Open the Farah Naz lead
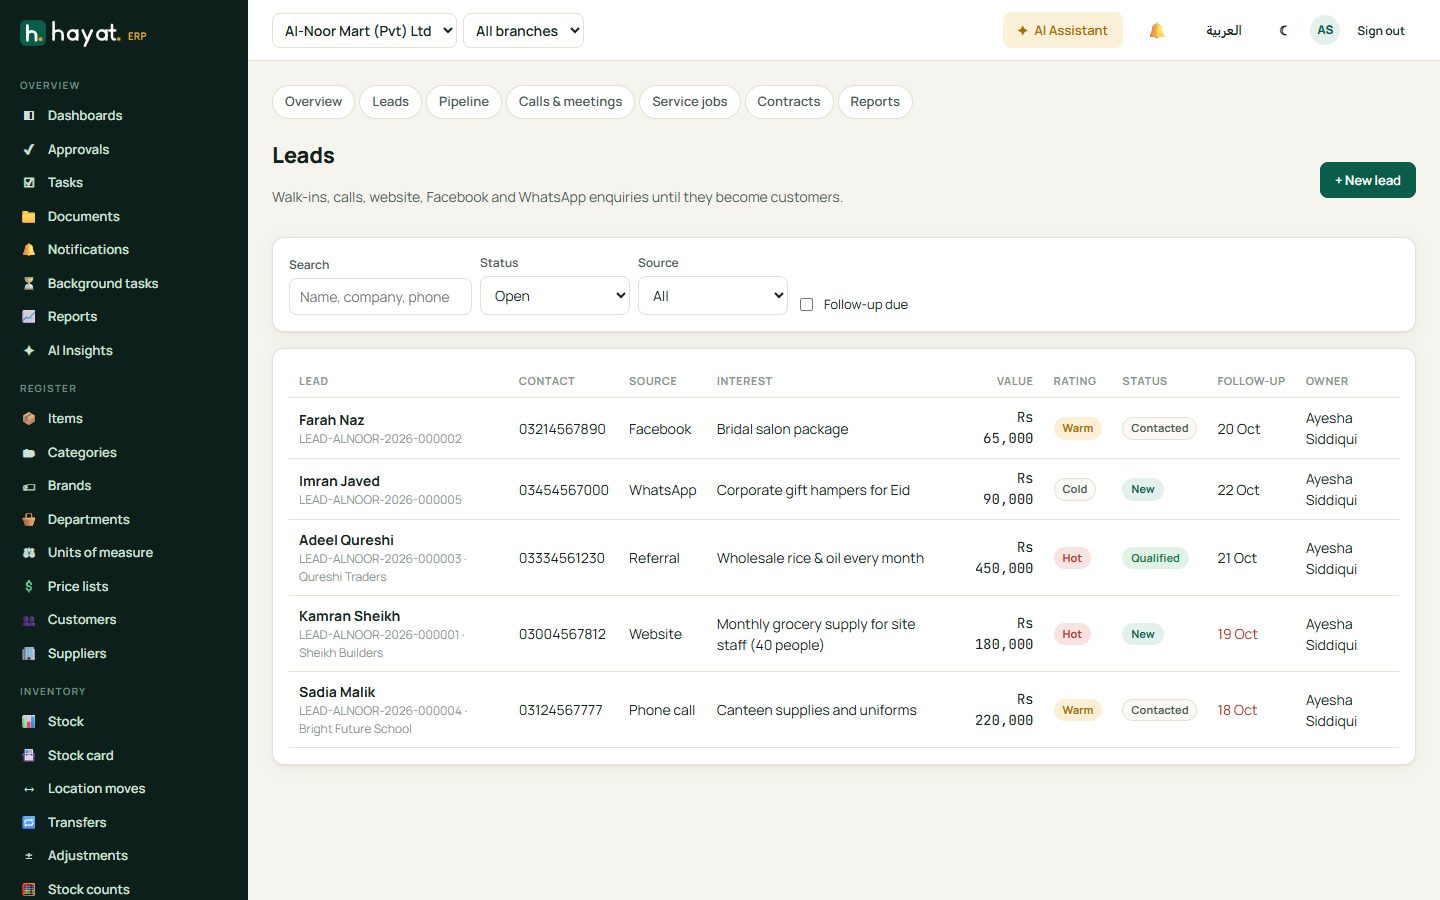The width and height of the screenshot is (1440, 900). 331,420
